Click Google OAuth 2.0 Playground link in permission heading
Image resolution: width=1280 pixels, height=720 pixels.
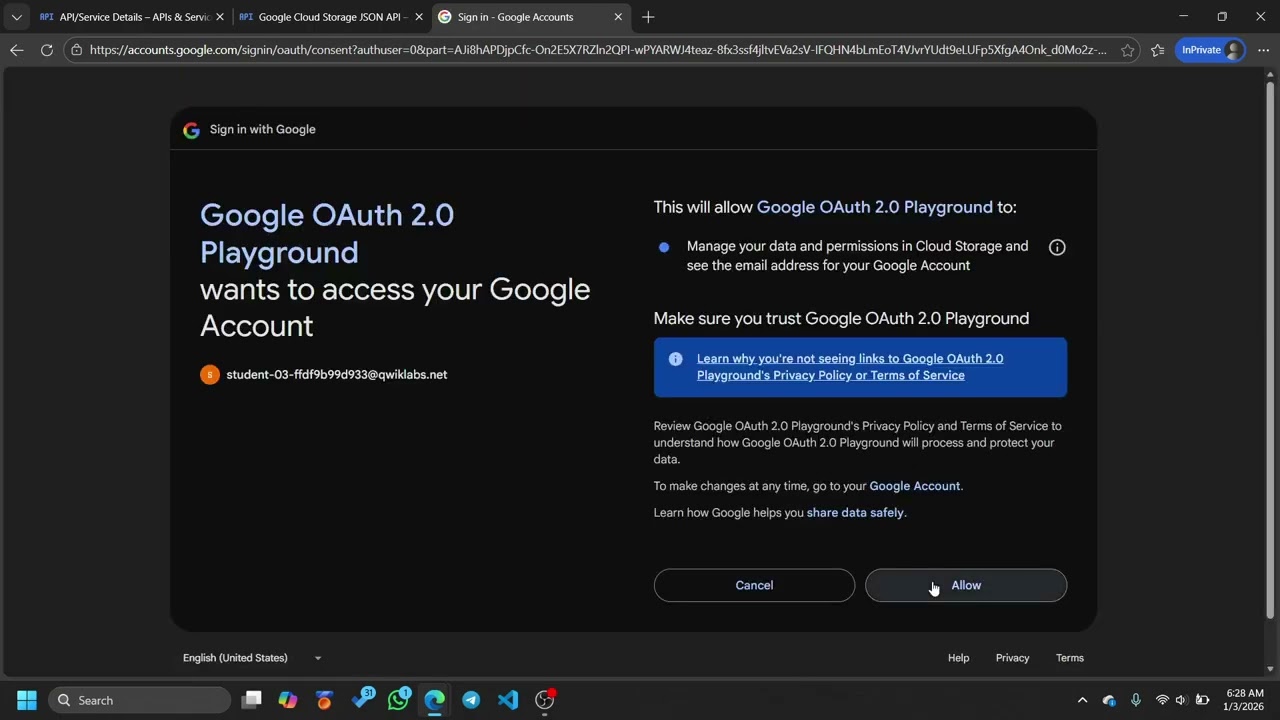874,207
